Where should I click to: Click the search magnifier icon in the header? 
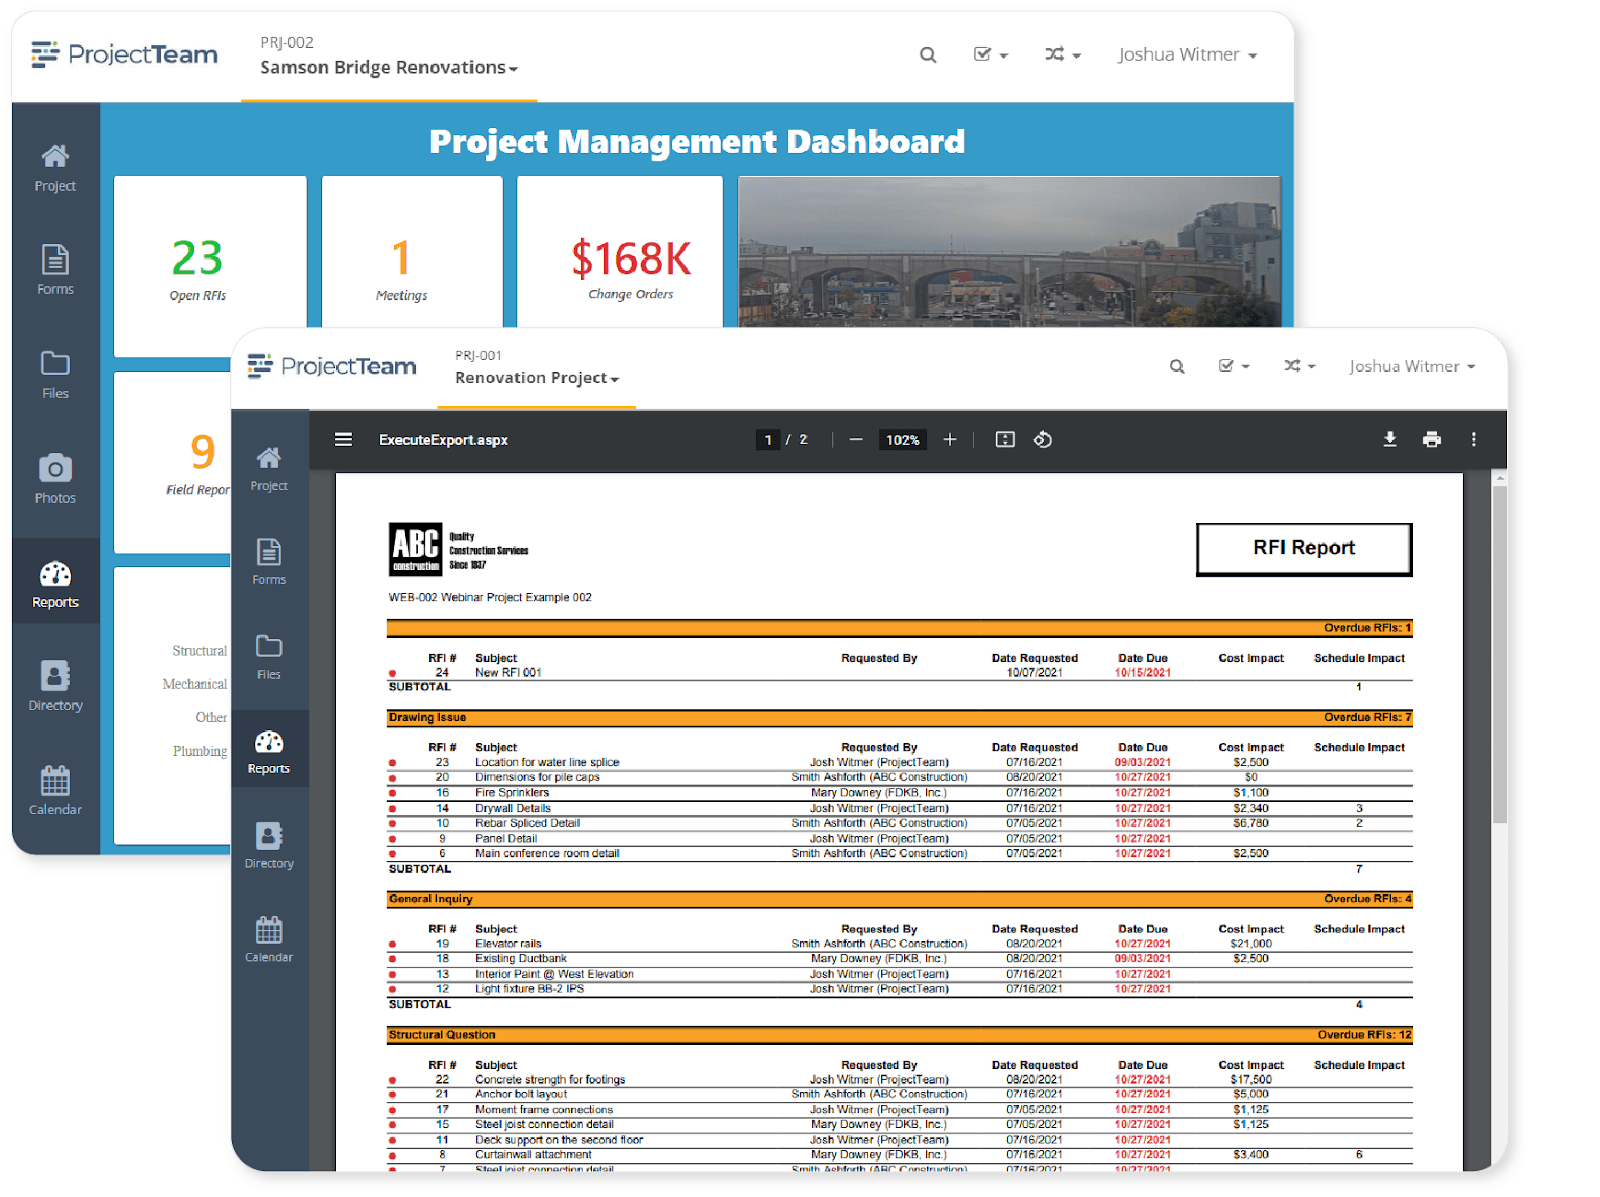pos(1177,366)
